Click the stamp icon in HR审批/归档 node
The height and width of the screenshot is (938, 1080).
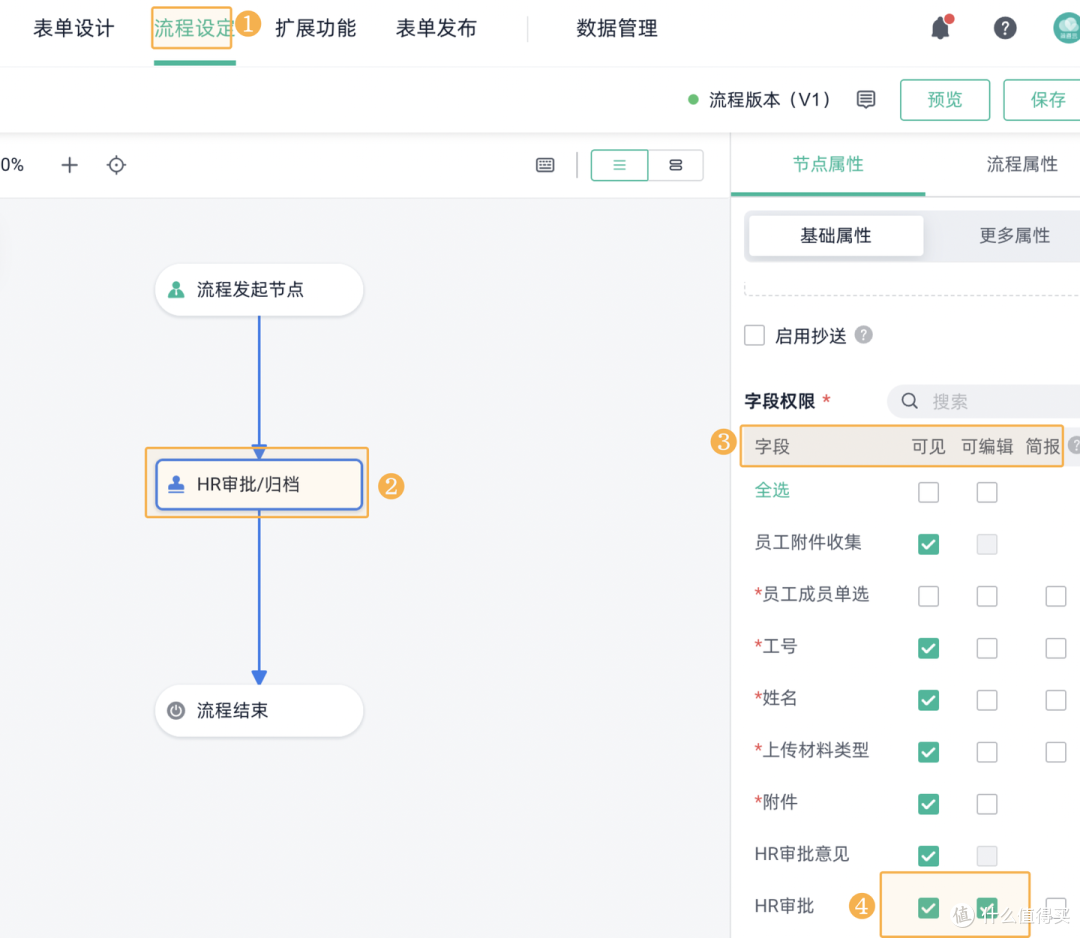click(176, 484)
